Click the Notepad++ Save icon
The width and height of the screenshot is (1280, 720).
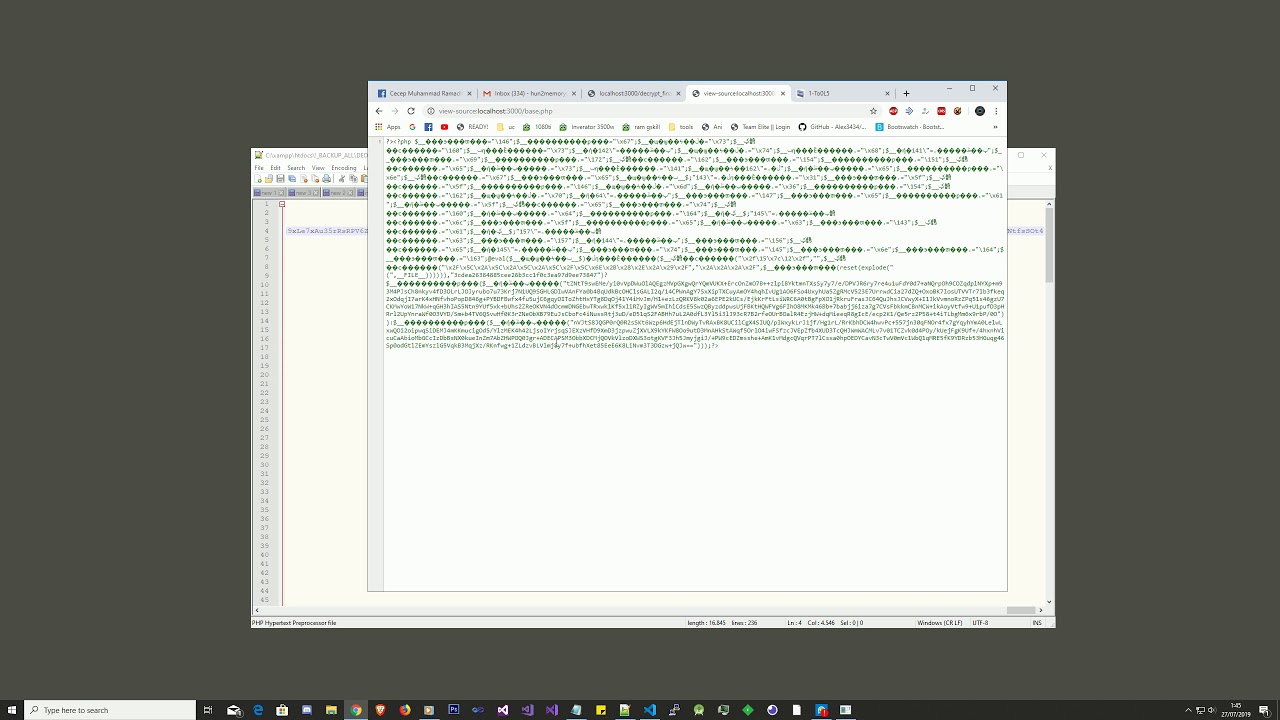pyautogui.click(x=280, y=178)
